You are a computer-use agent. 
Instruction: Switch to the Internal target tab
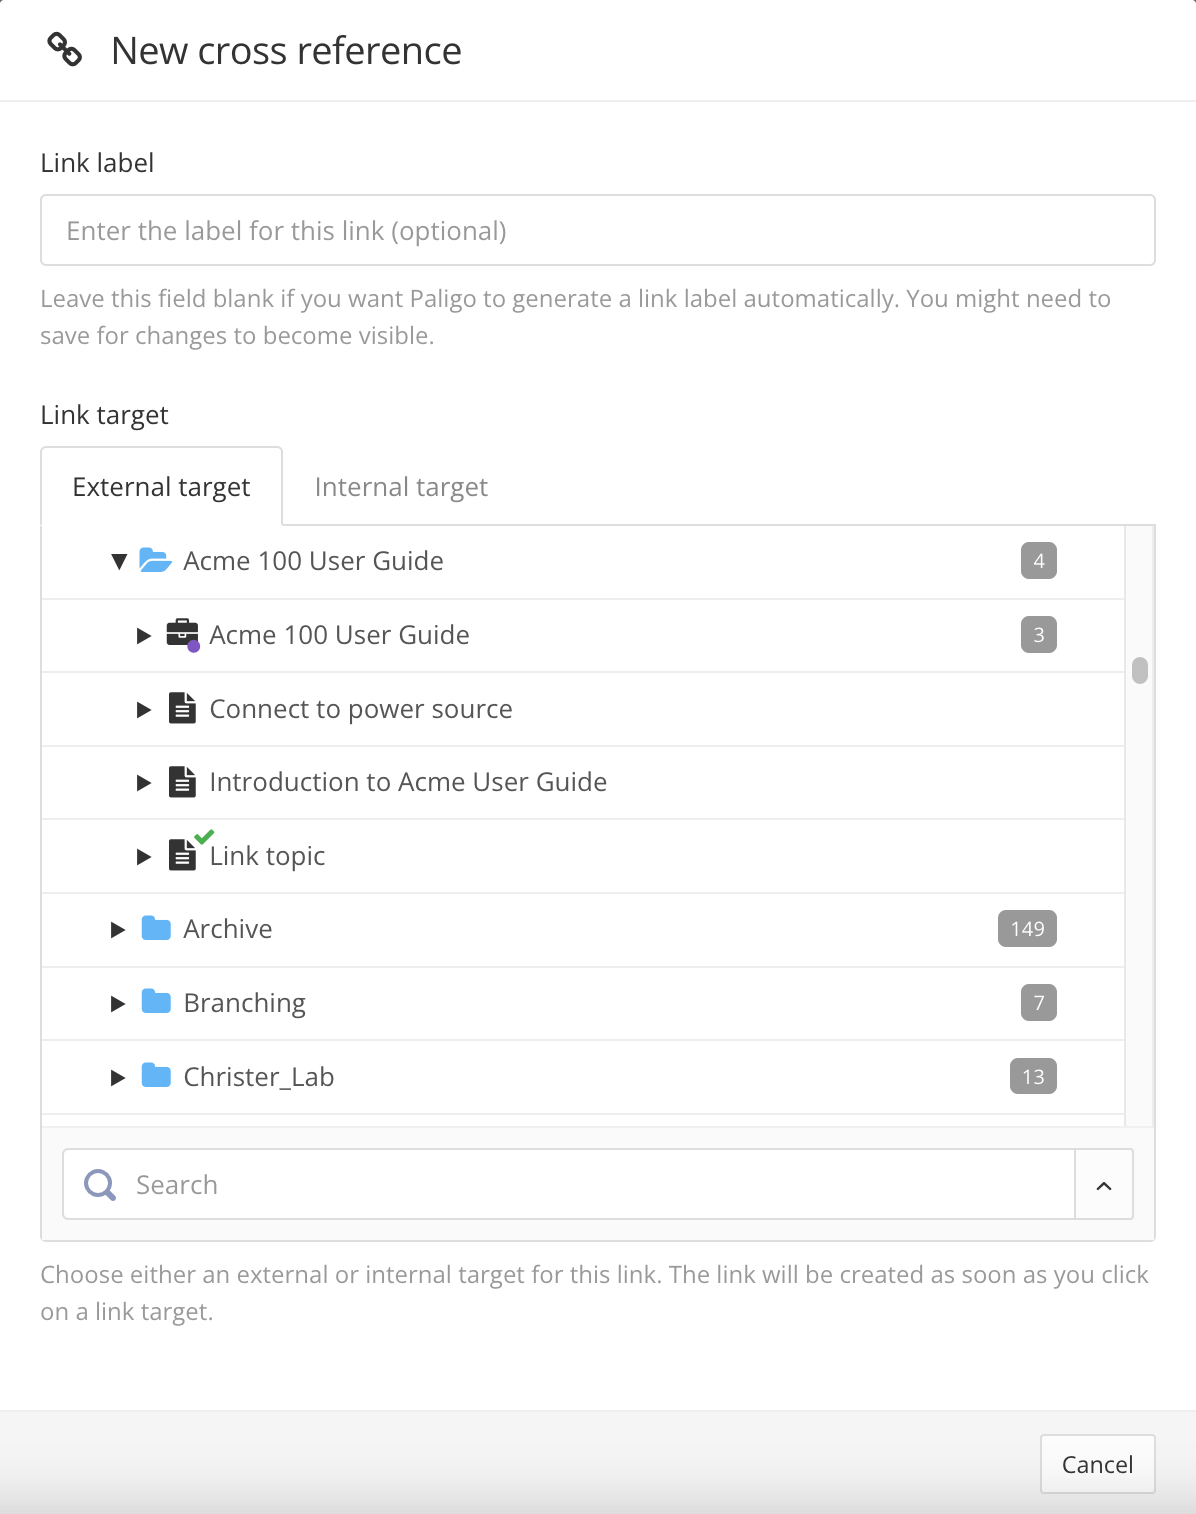400,487
